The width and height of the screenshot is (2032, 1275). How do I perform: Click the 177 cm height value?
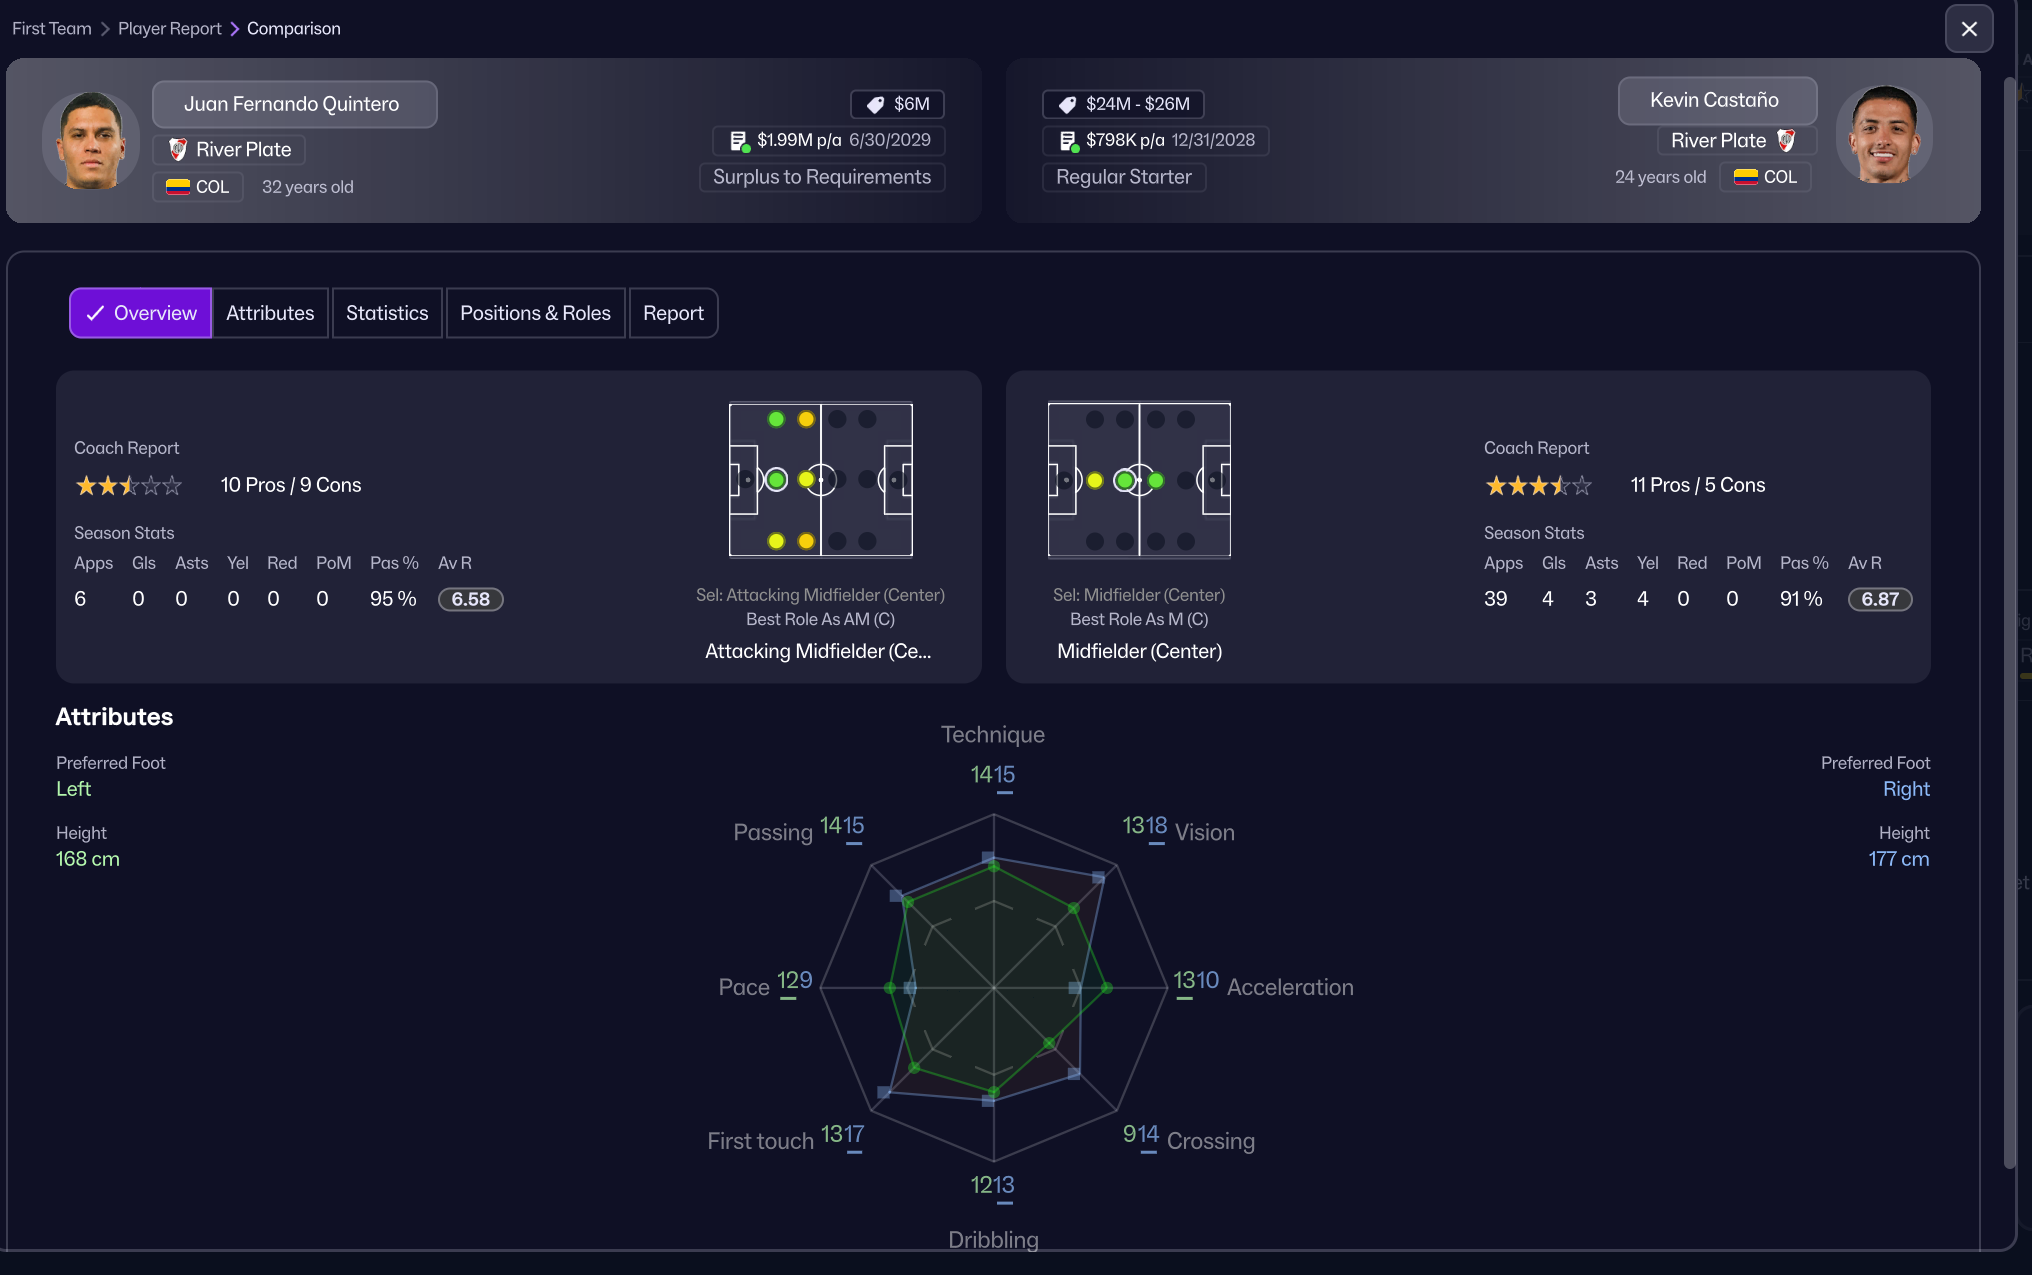coord(1899,859)
